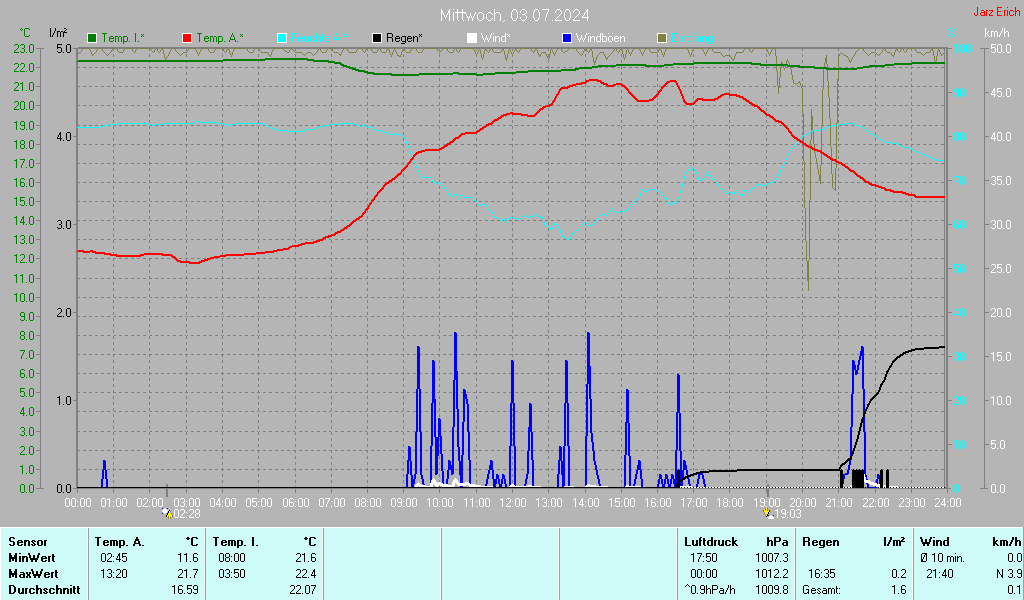1024x600 pixels.
Task: Click the black Regen legend swatch
Action: coord(377,38)
